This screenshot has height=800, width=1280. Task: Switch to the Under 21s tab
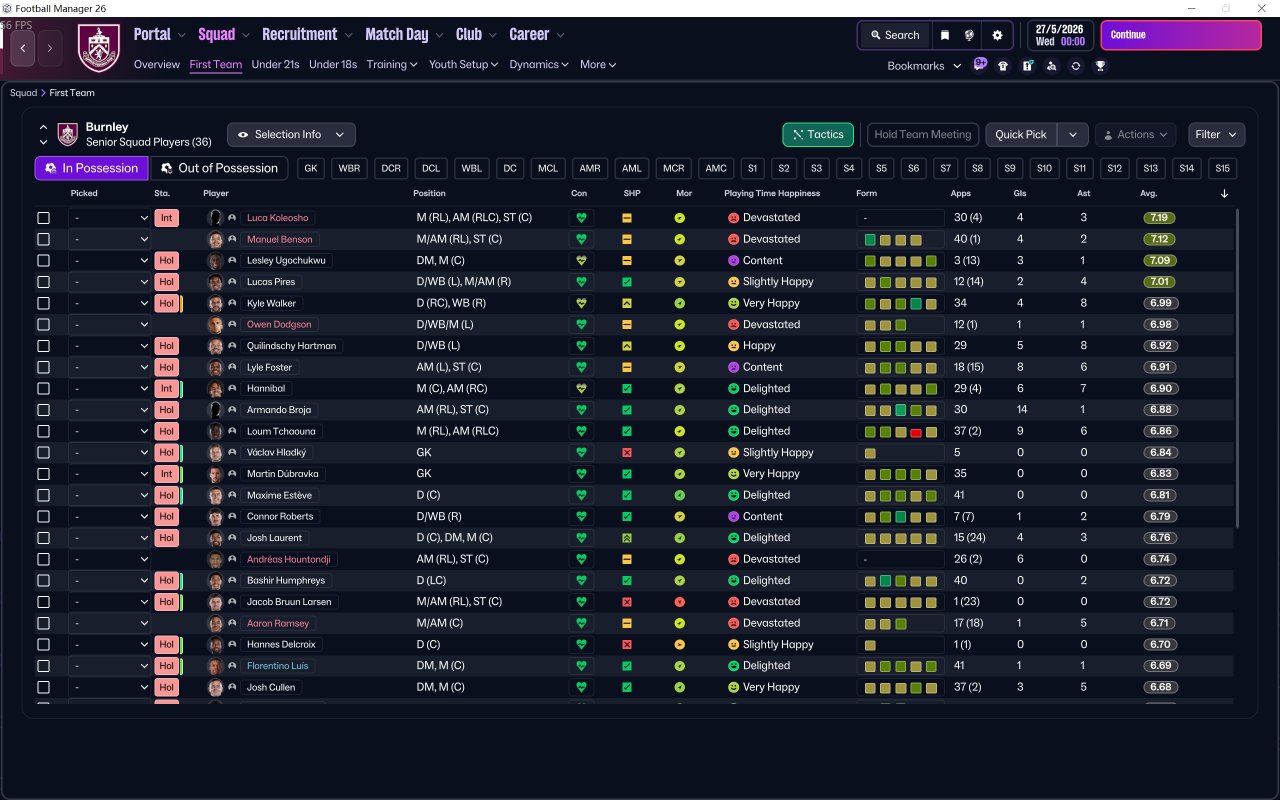tap(275, 65)
